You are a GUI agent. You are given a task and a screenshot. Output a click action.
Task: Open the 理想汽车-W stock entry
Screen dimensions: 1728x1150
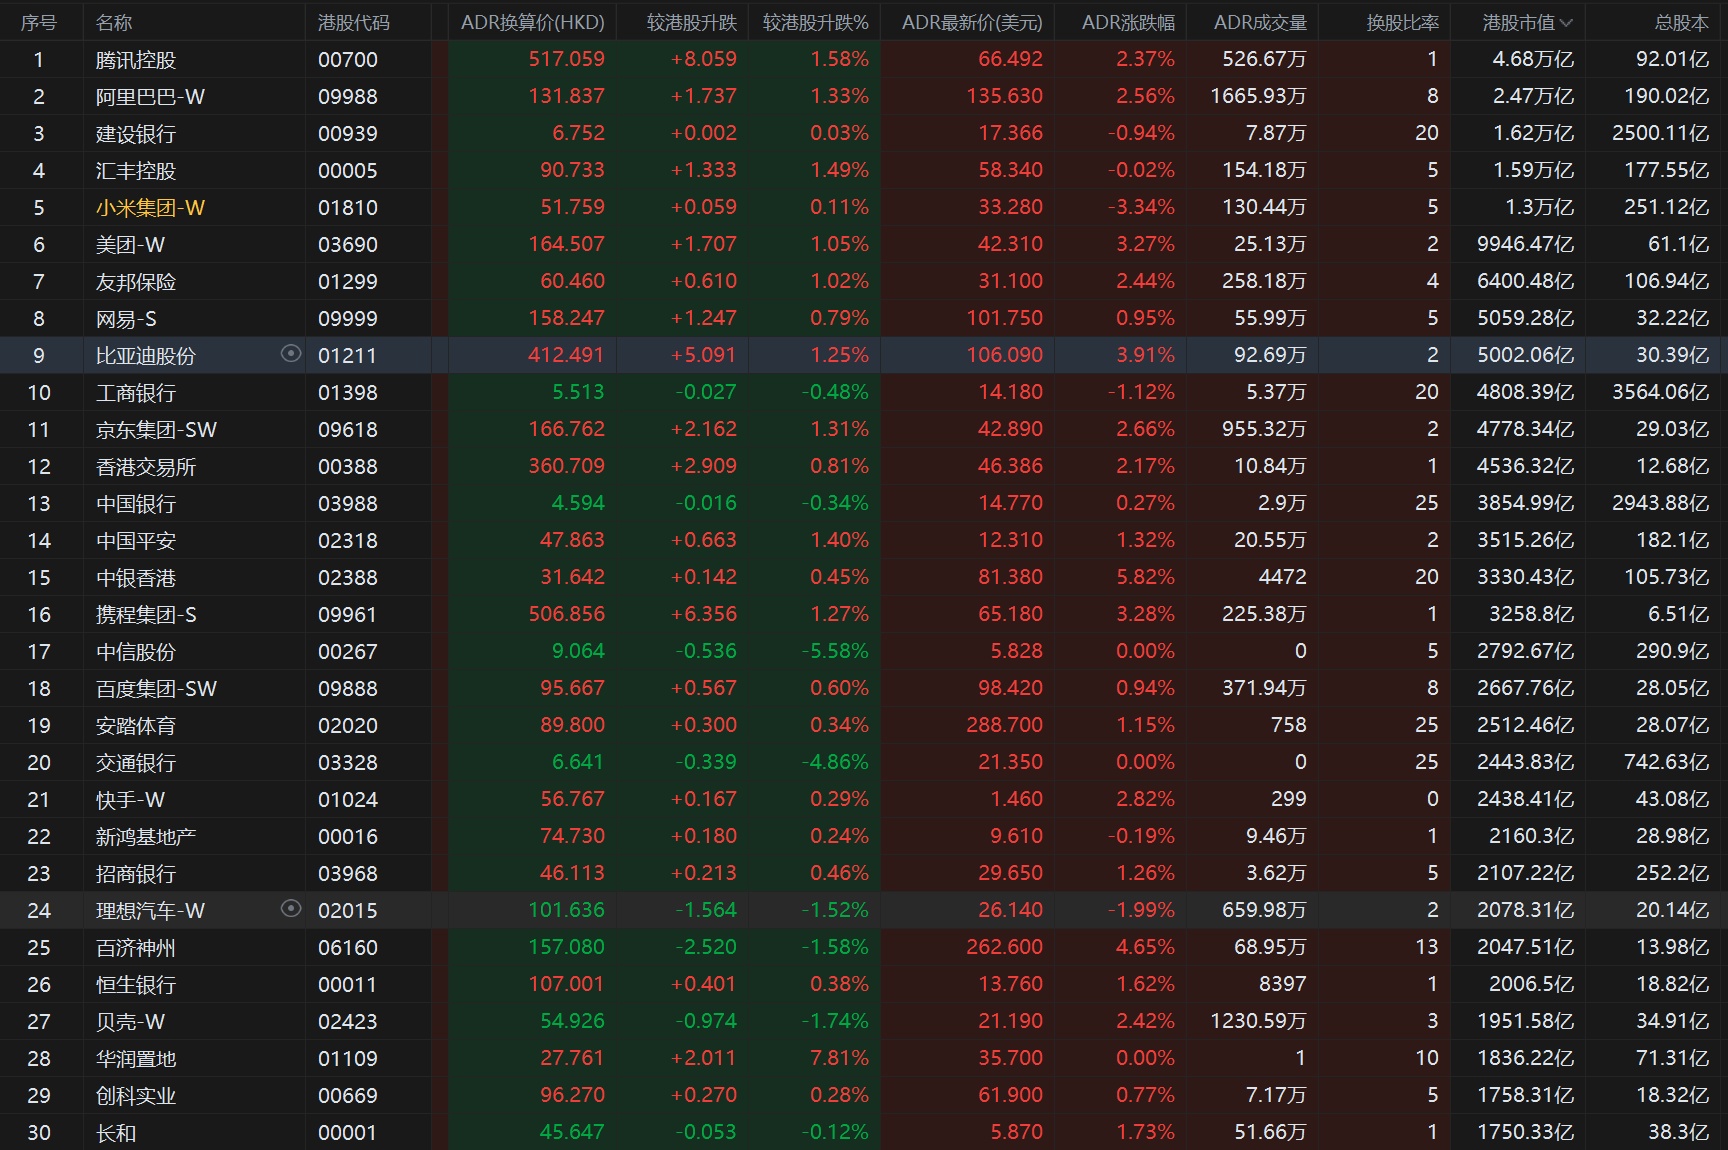pos(150,911)
